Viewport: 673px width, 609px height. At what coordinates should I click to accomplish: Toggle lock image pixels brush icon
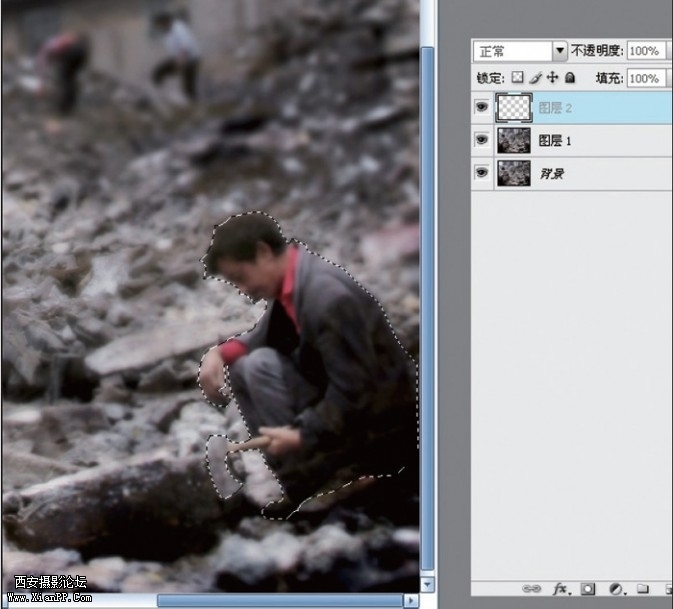[535, 78]
